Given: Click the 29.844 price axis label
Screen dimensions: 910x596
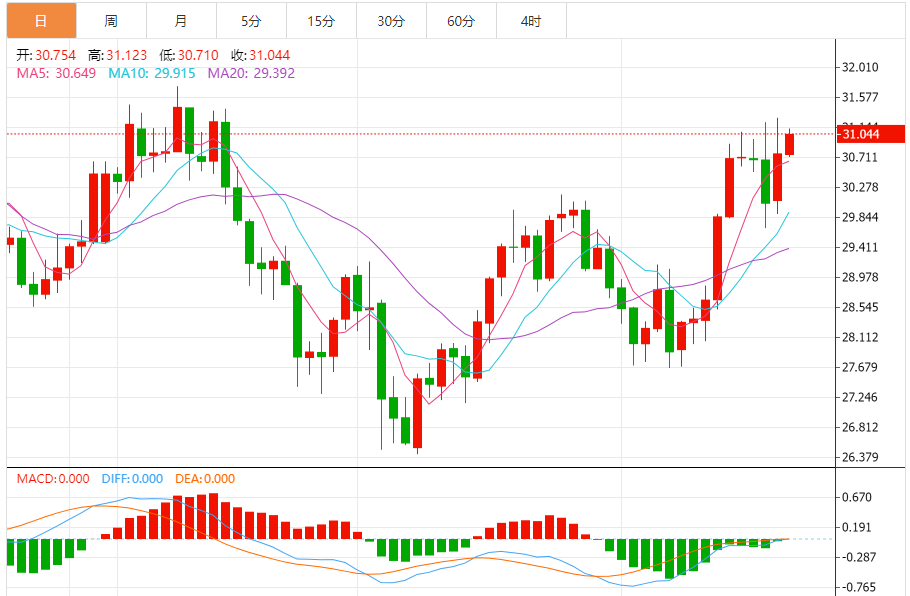Looking at the screenshot, I should (860, 217).
